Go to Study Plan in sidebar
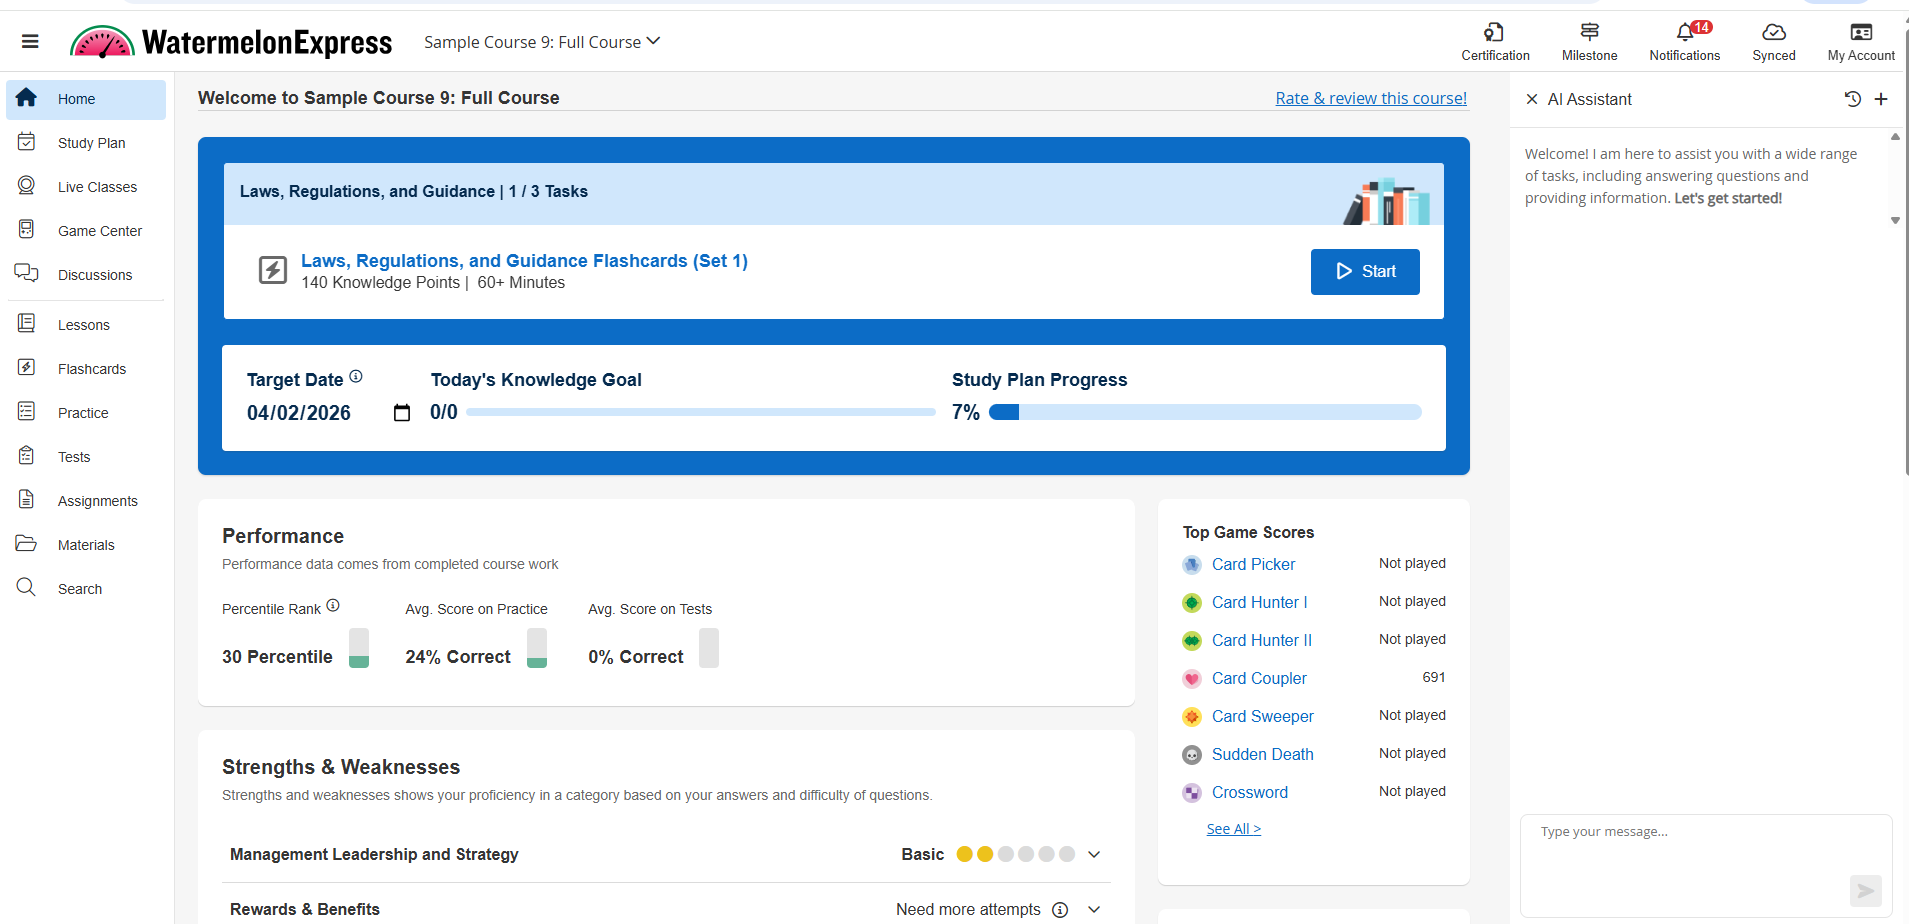The image size is (1909, 924). point(91,143)
